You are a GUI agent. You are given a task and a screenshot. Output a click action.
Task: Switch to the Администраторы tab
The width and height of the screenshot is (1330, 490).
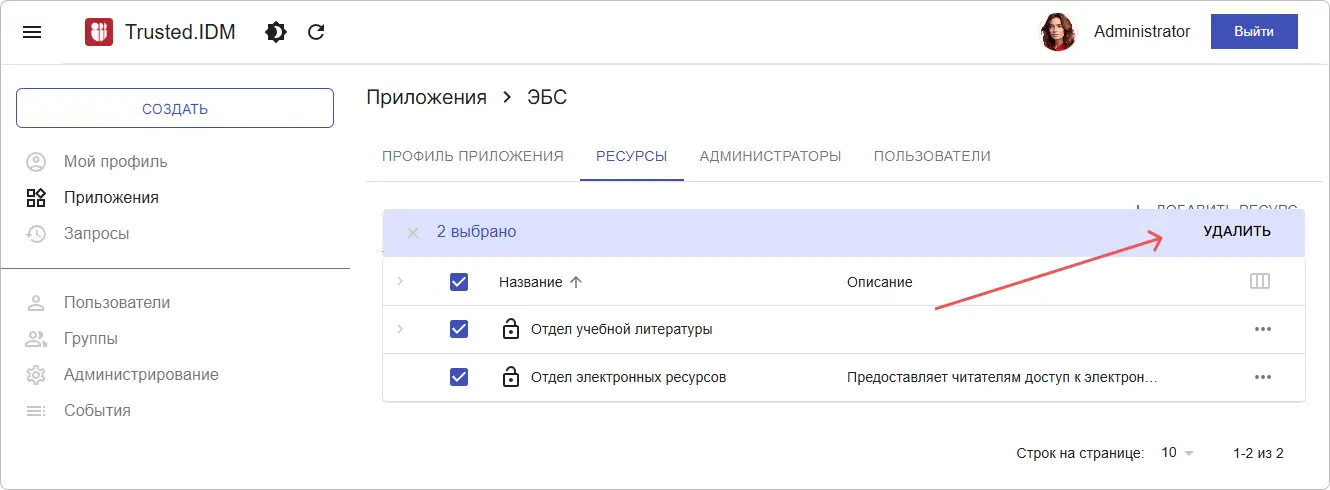(770, 156)
